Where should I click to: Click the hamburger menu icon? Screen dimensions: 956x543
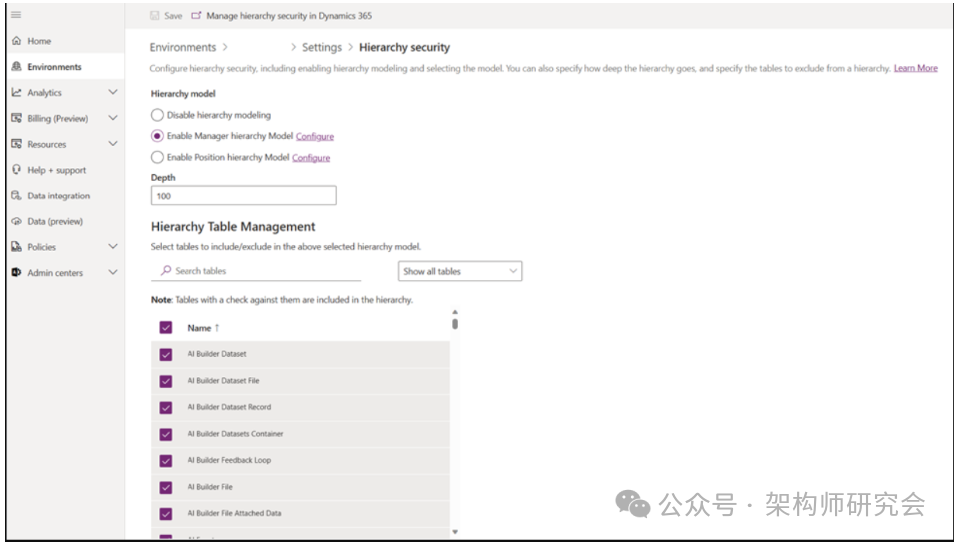pyautogui.click(x=16, y=15)
